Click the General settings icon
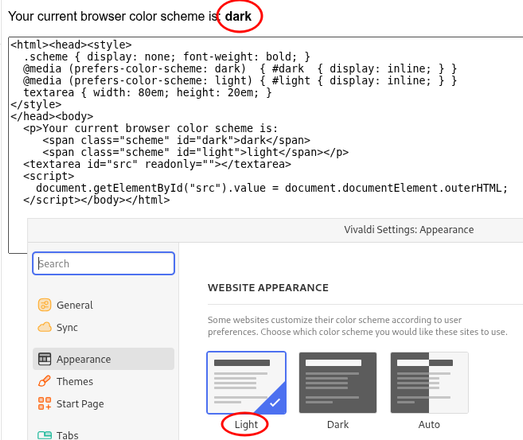The image size is (523, 440). click(44, 305)
